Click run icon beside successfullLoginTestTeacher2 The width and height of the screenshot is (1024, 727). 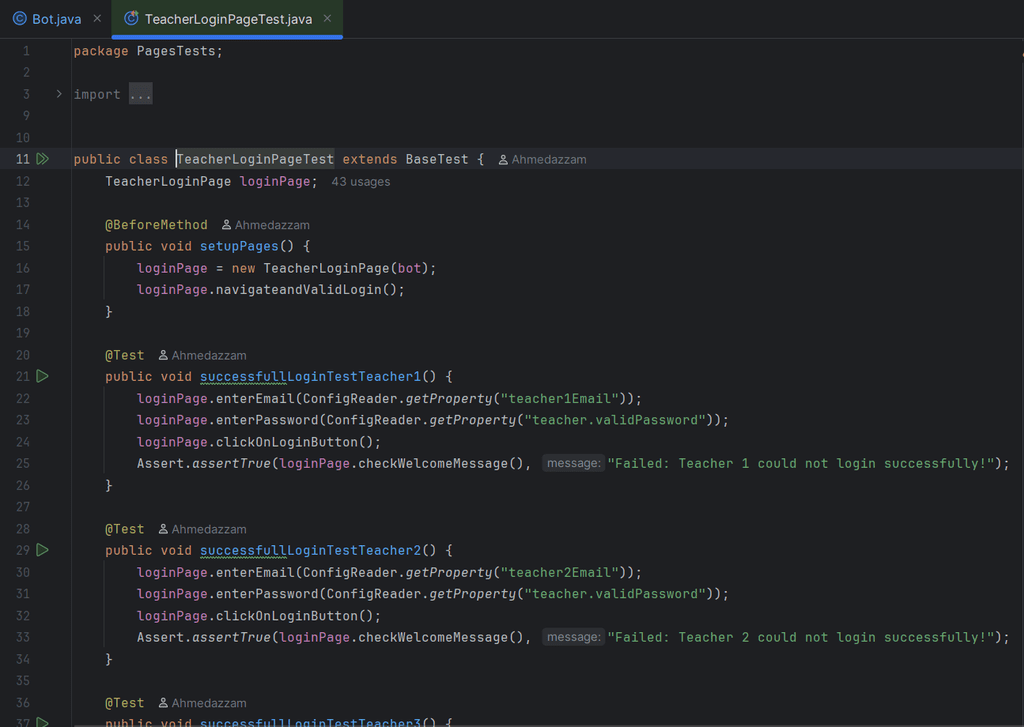(x=43, y=550)
